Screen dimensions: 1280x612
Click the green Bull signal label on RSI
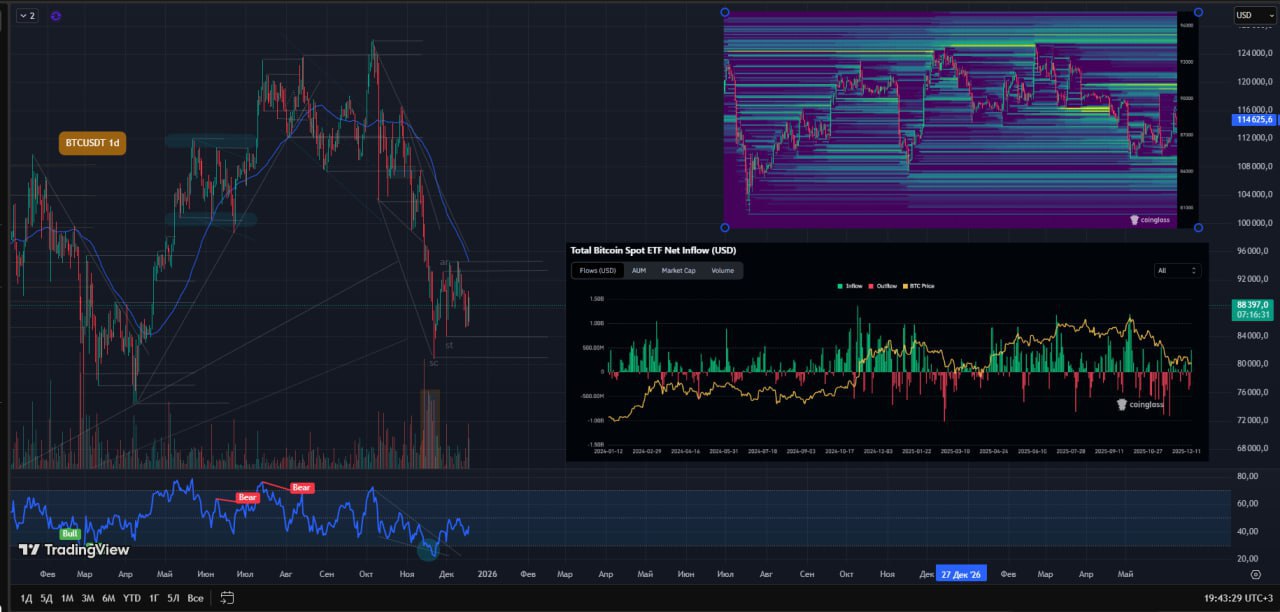coord(69,534)
